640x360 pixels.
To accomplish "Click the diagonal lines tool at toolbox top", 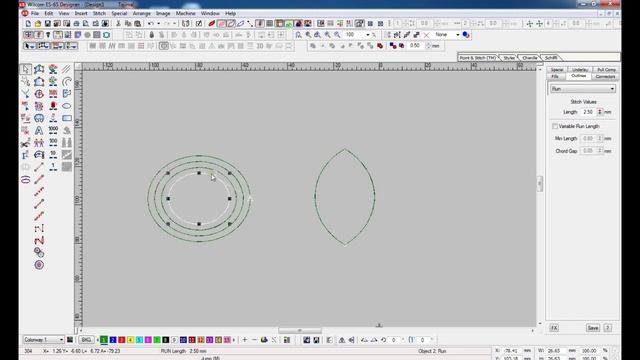I will tap(67, 69).
